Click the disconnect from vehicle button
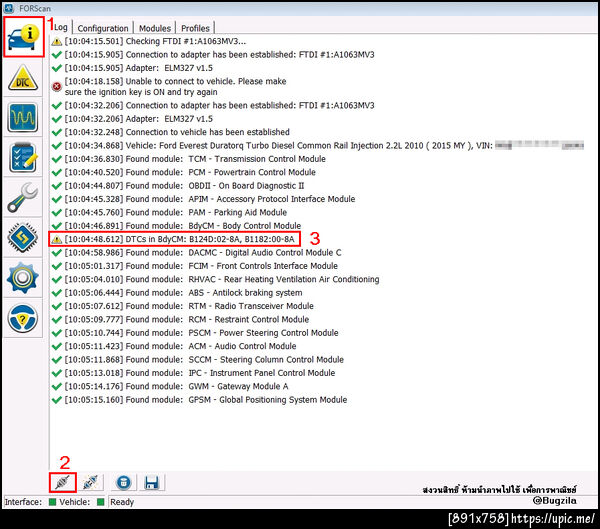The height and width of the screenshot is (529, 600). [x=91, y=483]
